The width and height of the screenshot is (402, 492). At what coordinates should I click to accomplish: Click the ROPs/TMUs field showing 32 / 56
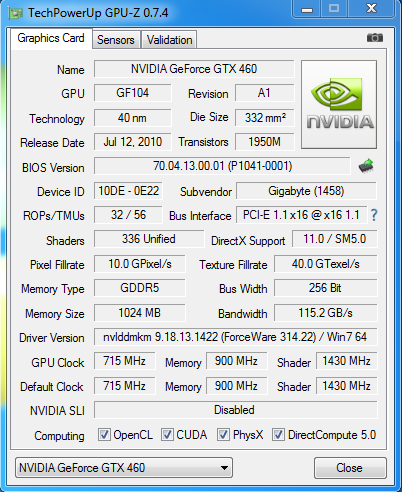128,215
